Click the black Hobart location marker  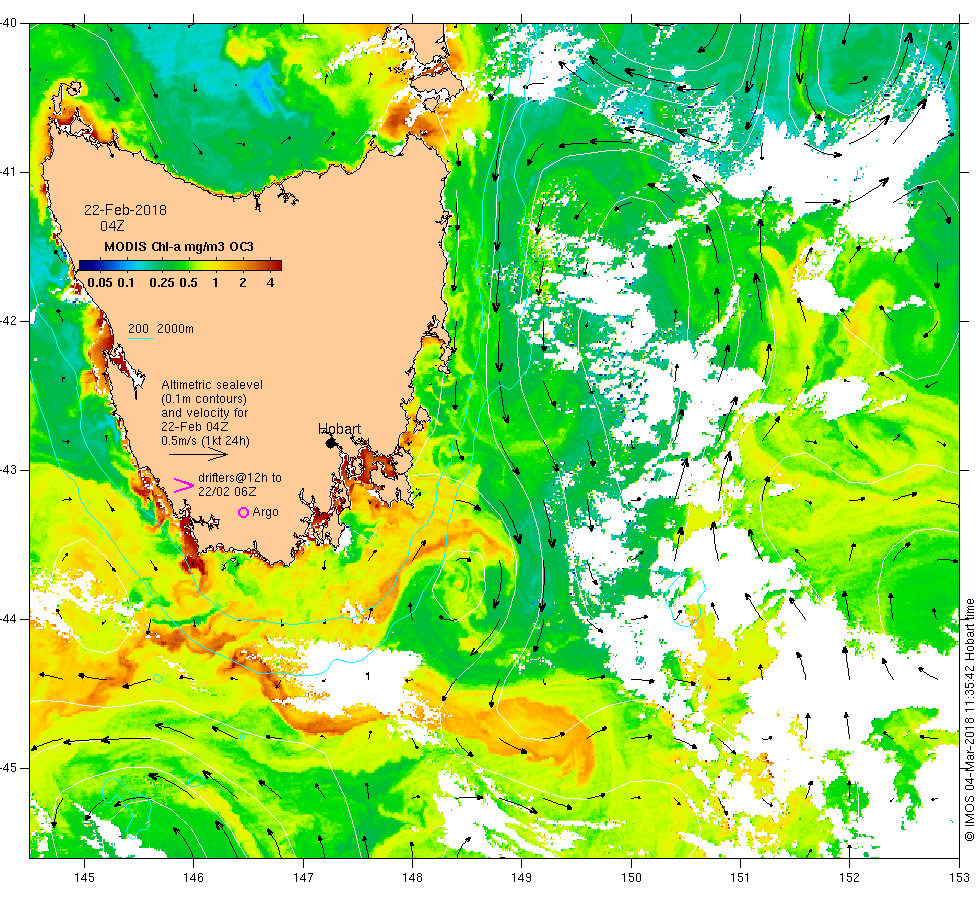click(331, 443)
